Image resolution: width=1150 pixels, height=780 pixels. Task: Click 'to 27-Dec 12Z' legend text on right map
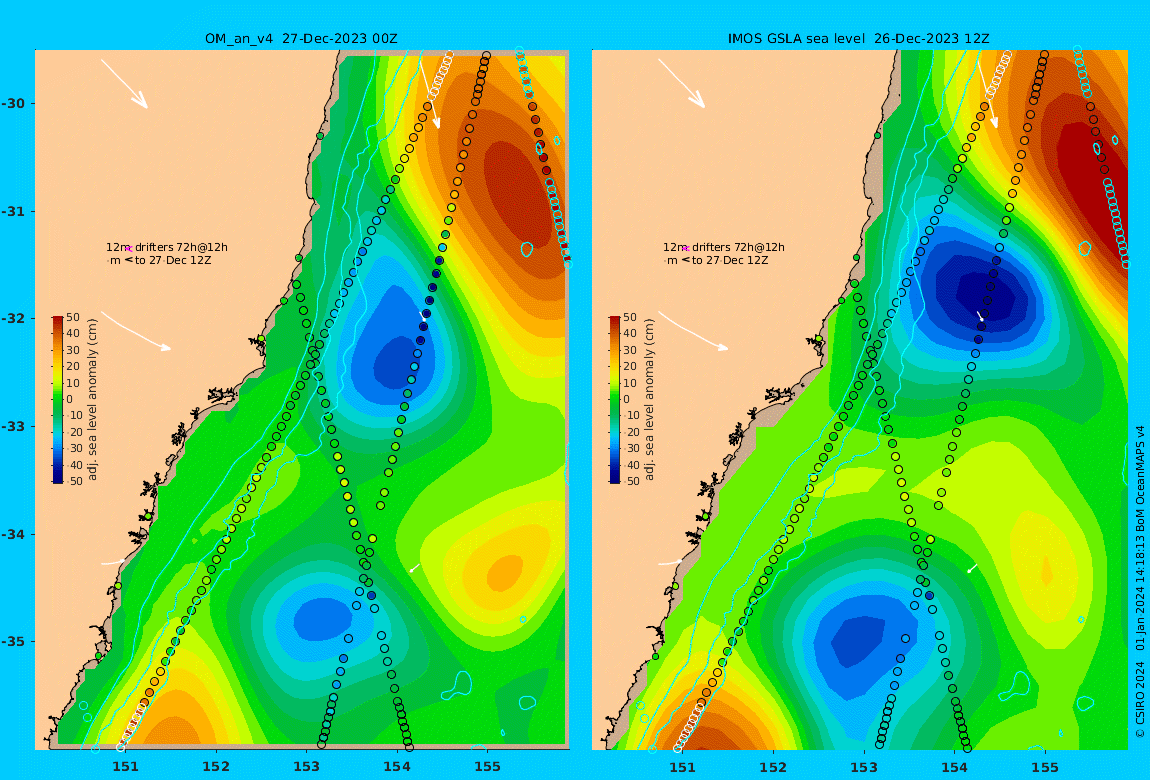coord(730,260)
